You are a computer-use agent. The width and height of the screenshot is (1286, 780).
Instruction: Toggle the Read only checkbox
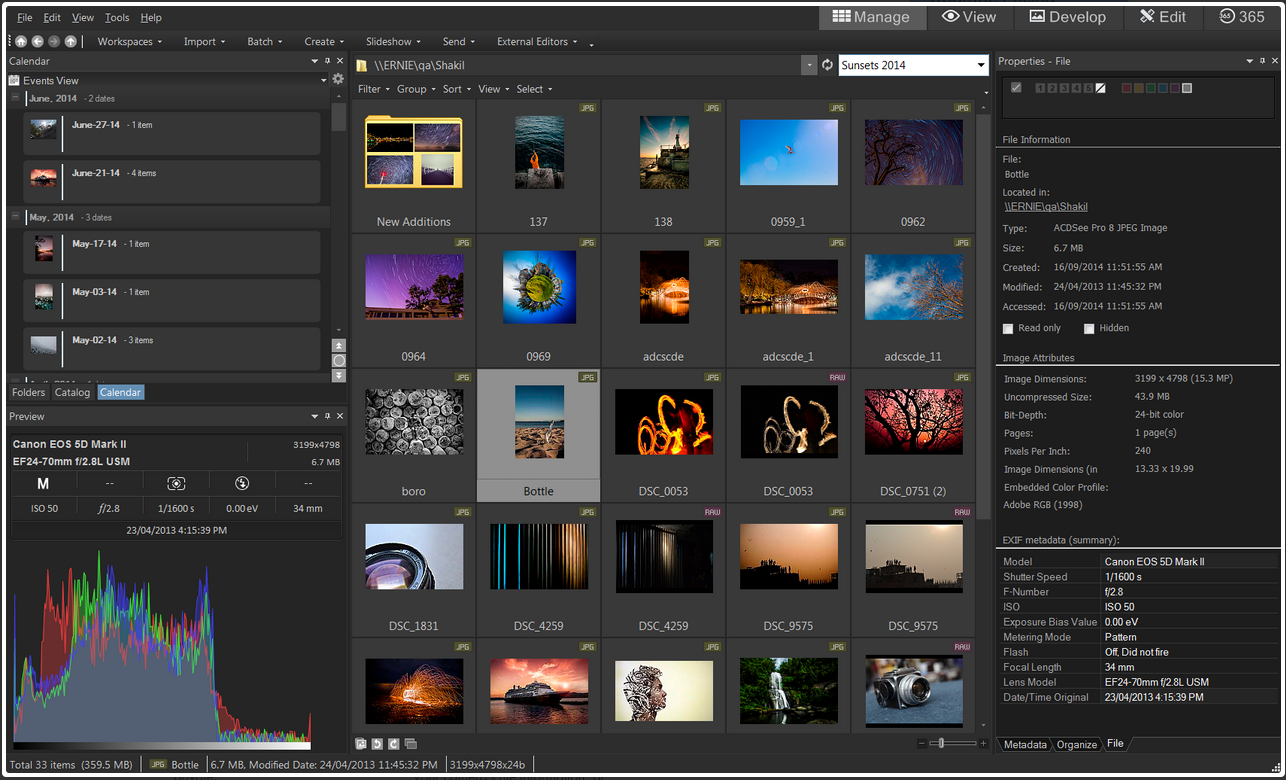tap(1008, 328)
